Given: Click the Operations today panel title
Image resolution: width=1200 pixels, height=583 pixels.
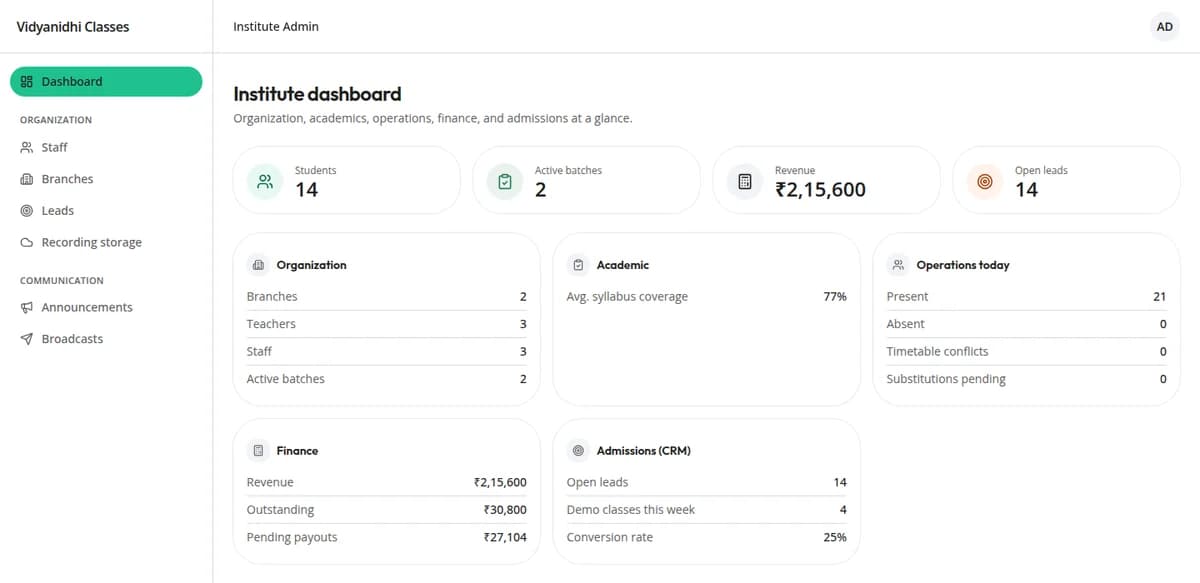Looking at the screenshot, I should (x=963, y=265).
